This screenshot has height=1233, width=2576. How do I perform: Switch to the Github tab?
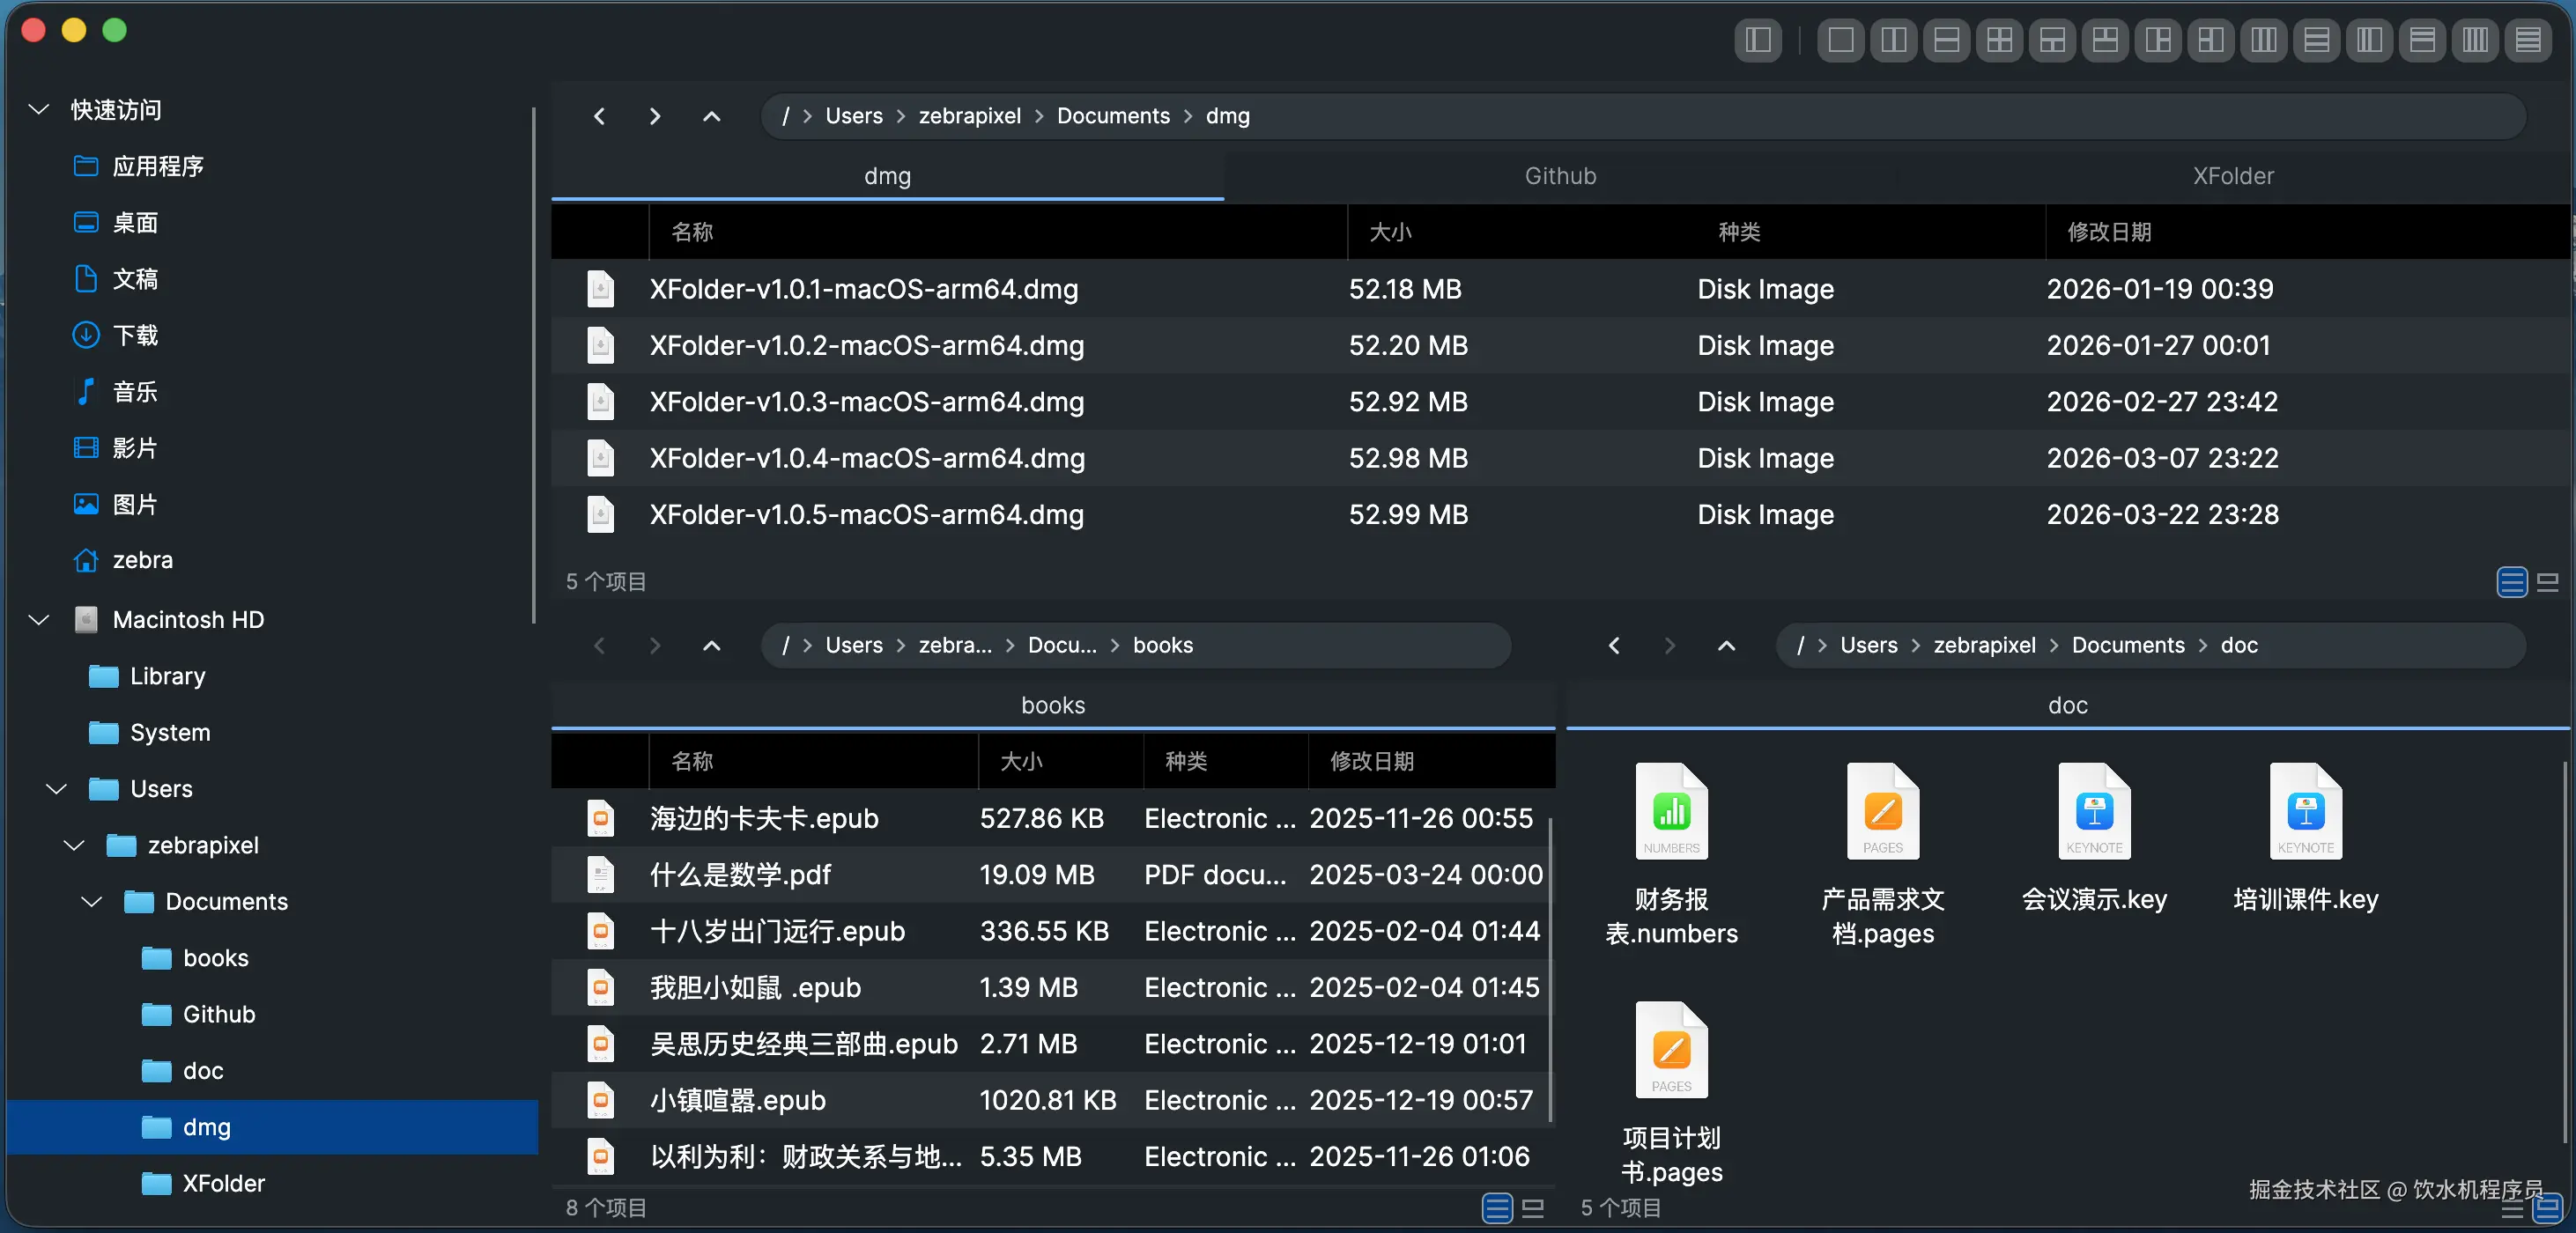(1561, 176)
